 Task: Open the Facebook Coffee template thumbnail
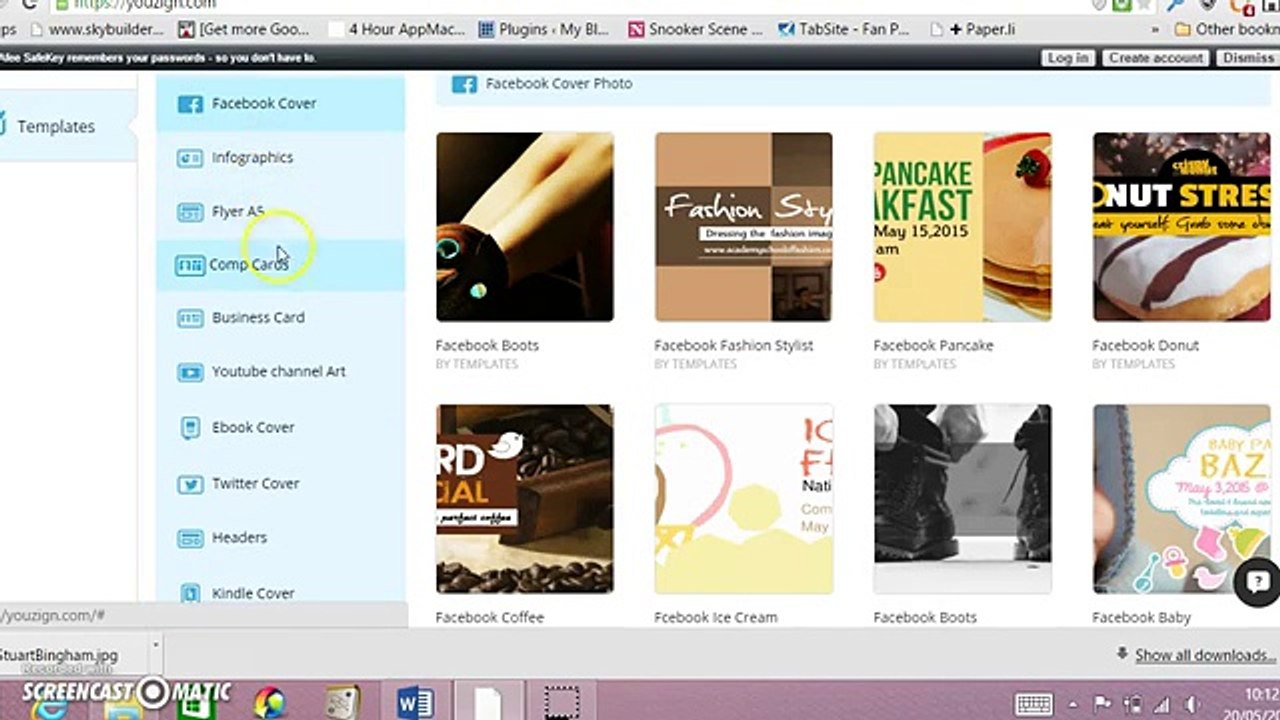525,499
